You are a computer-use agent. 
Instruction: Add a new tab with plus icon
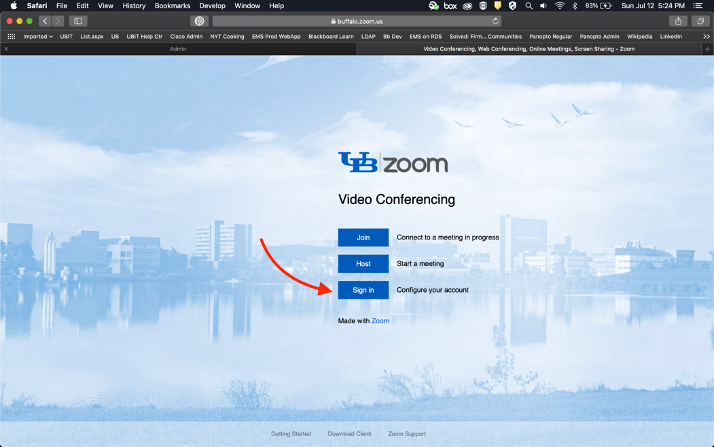pos(707,48)
